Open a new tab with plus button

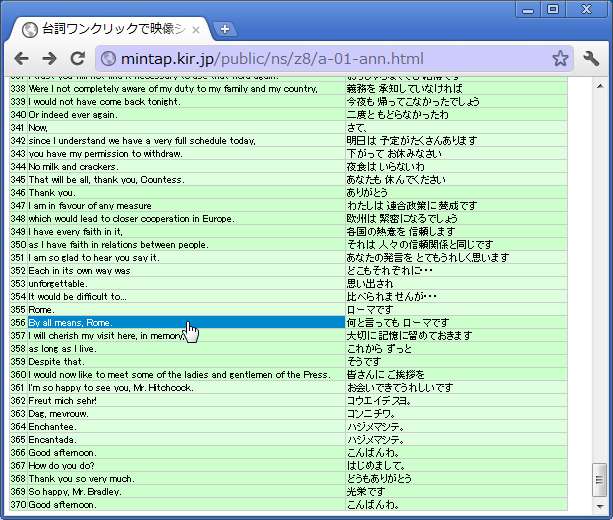[x=225, y=29]
